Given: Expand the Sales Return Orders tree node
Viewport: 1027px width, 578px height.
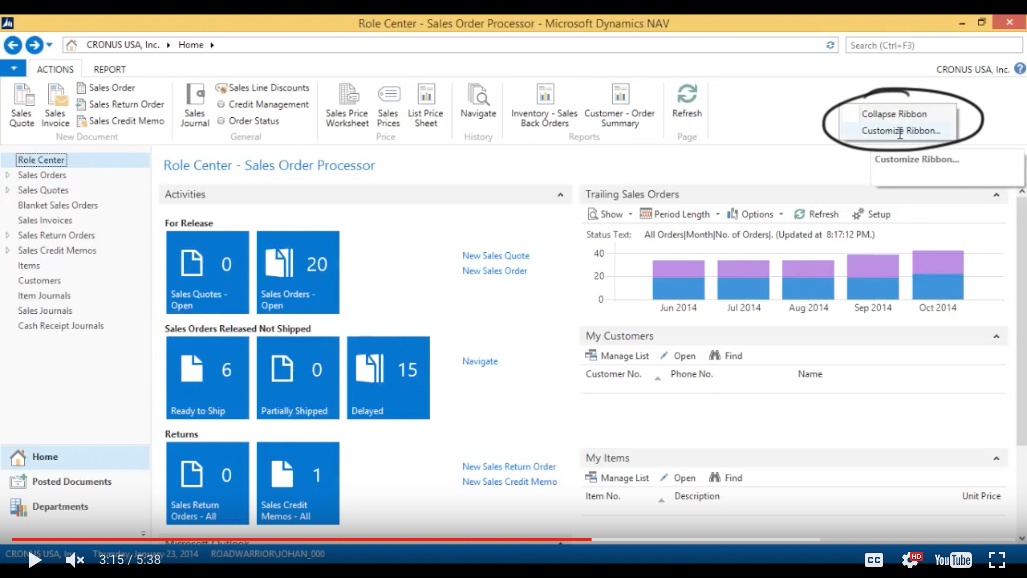Looking at the screenshot, I should [x=8, y=235].
